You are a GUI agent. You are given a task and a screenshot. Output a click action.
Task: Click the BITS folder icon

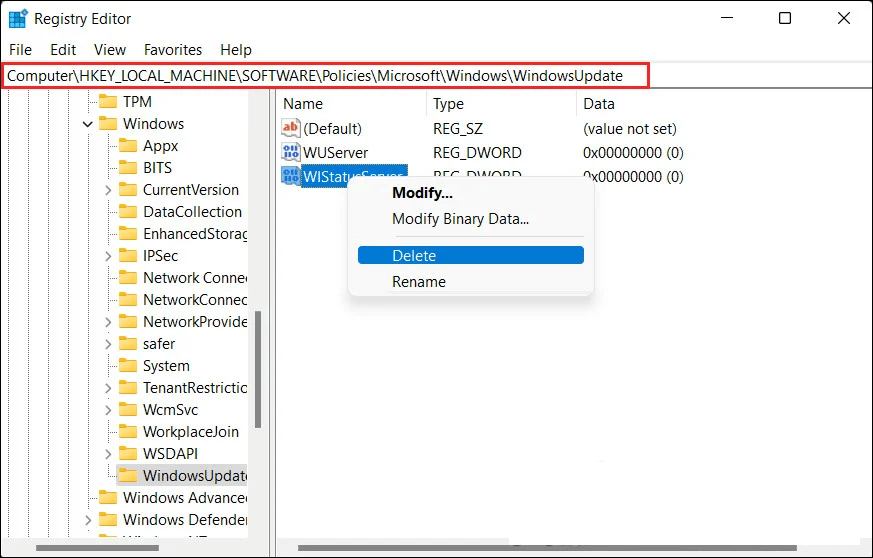point(128,168)
